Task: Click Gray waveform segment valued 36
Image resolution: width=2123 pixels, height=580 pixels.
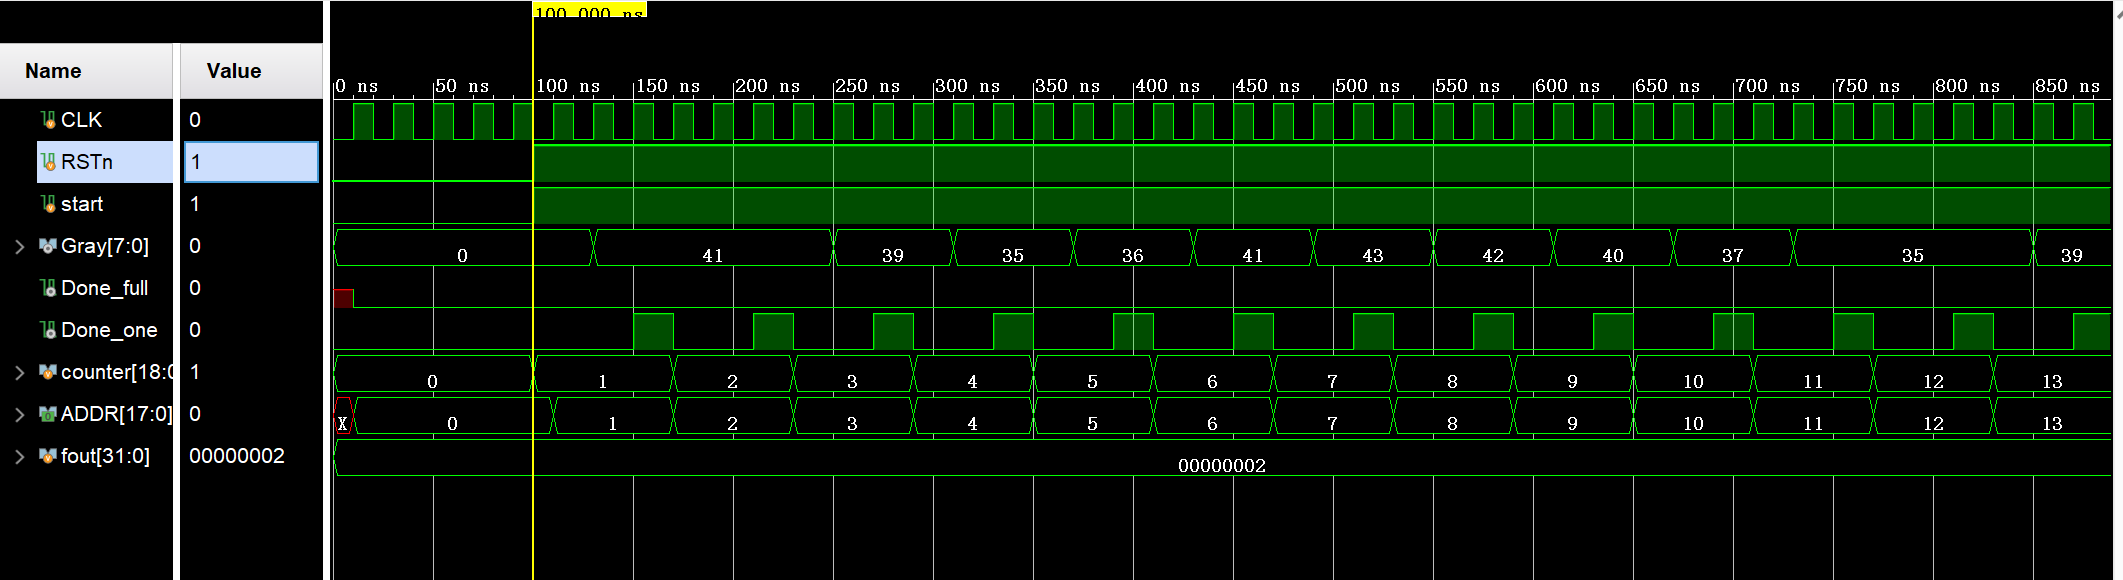Action: (1133, 248)
